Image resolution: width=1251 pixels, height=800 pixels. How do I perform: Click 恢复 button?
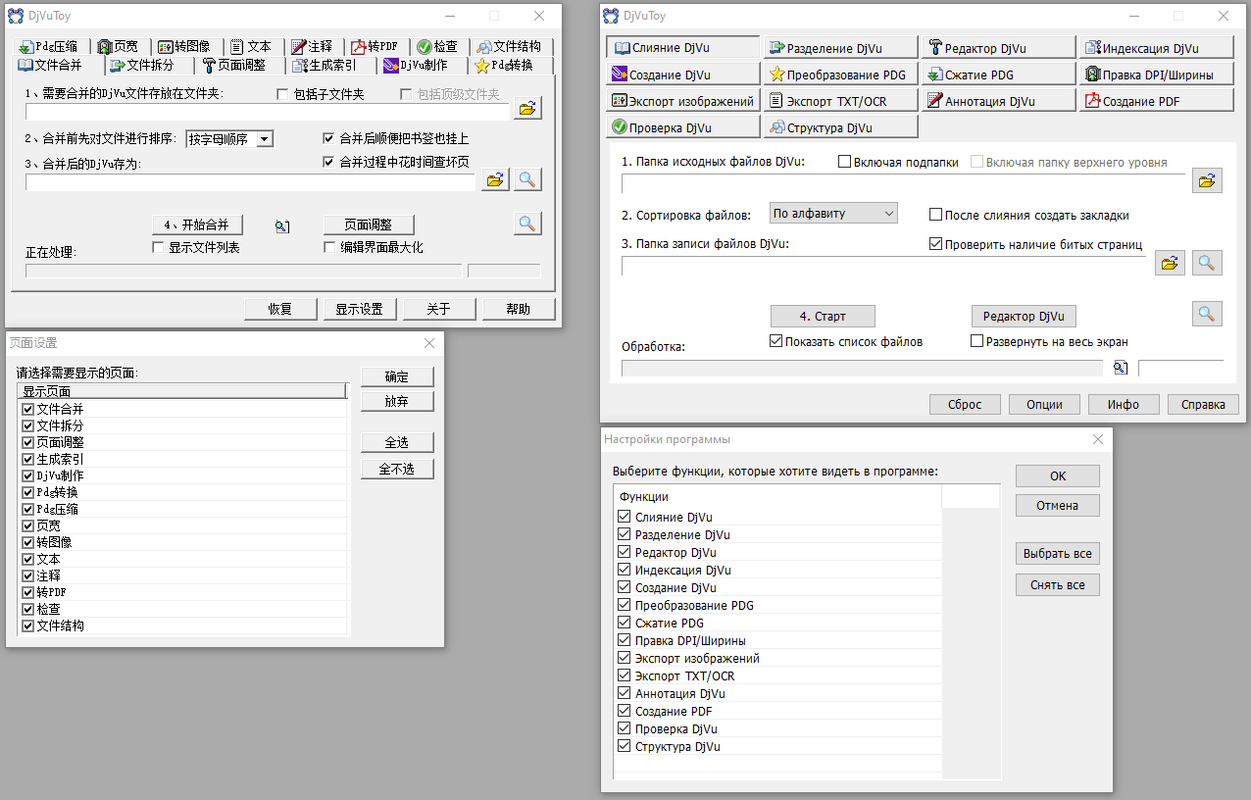(x=280, y=309)
